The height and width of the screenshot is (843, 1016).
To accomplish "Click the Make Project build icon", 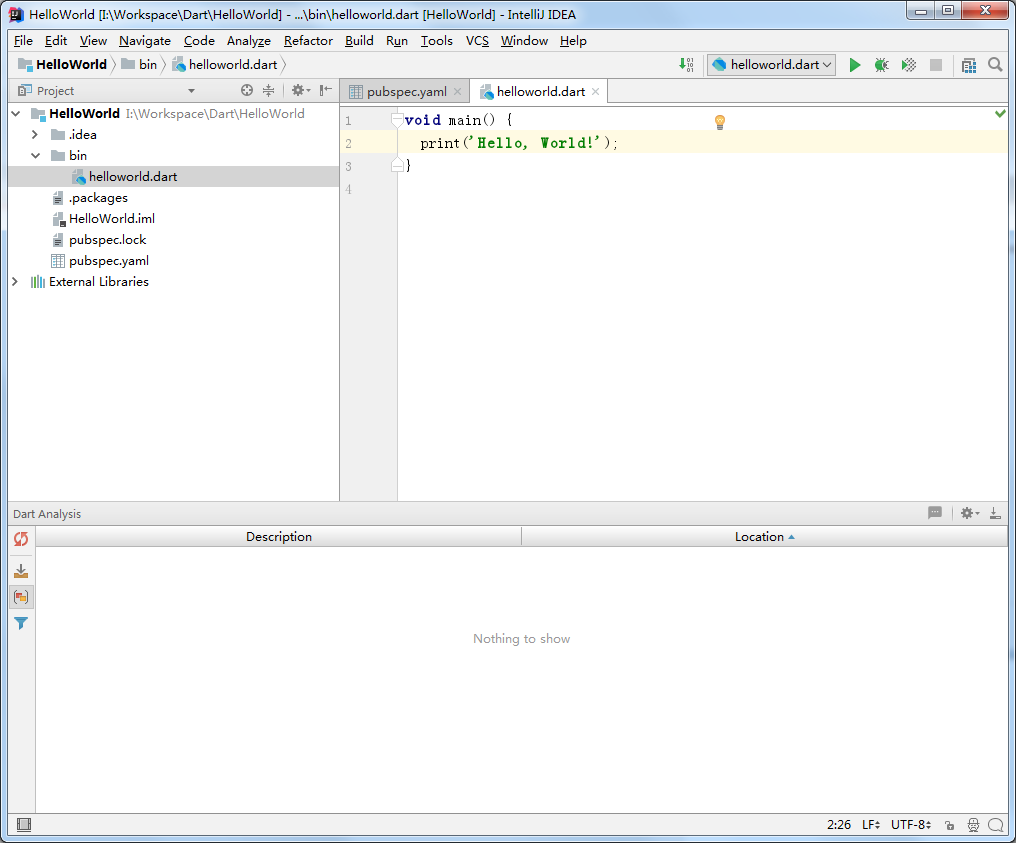I will tap(686, 65).
